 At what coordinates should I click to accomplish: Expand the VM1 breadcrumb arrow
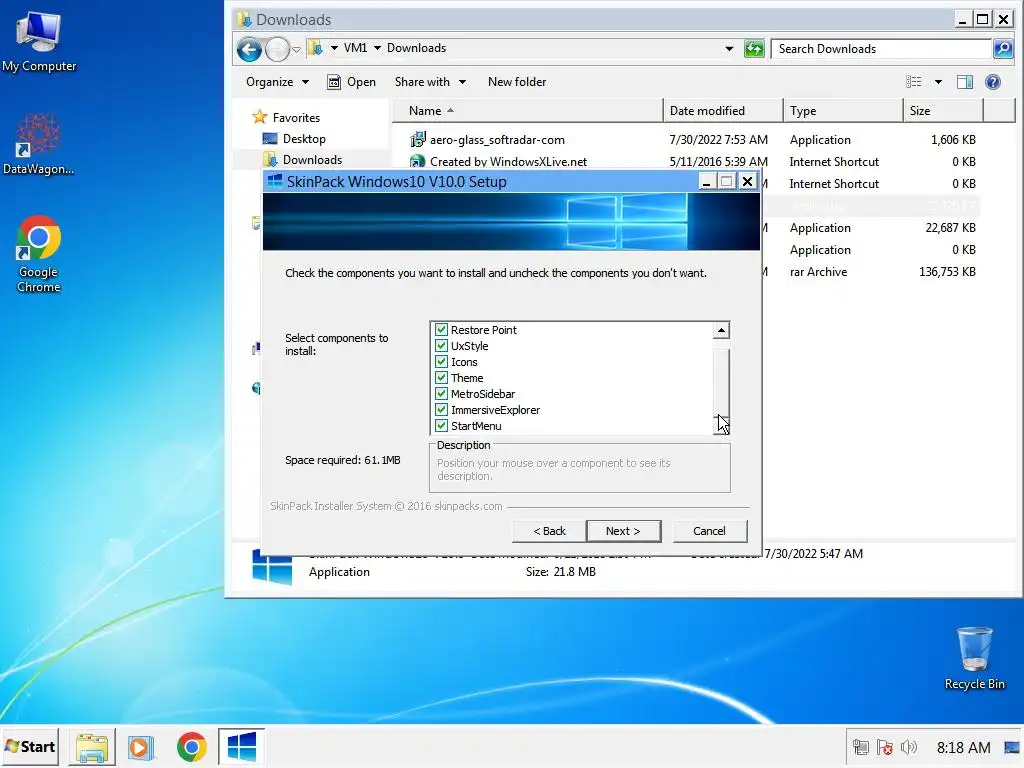[x=377, y=48]
